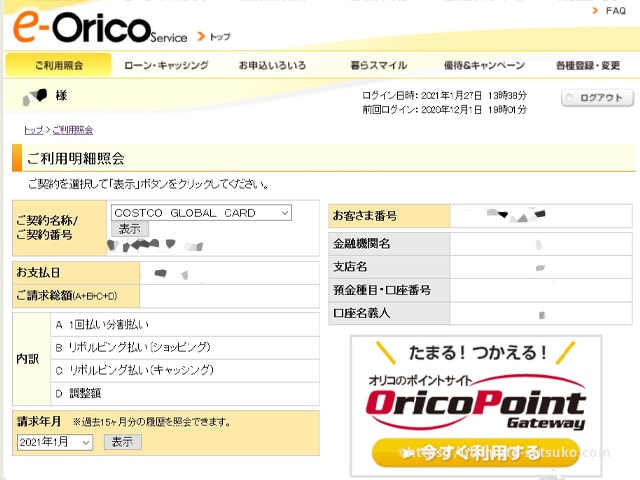Open the 優待&キャンペーン menu
640x480 pixels.
tap(484, 65)
